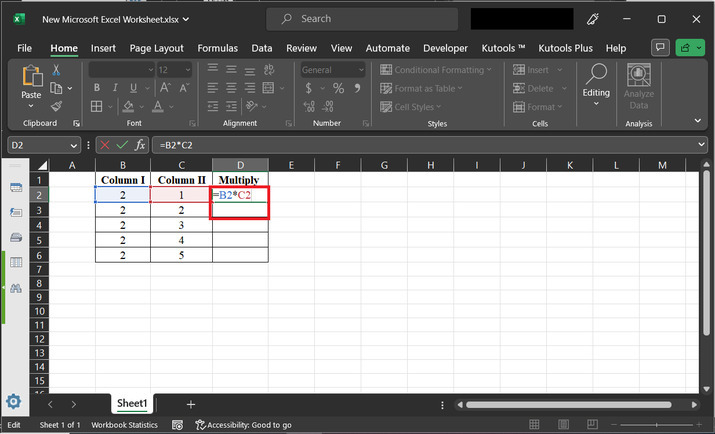
Task: Click the Align Left icon
Action: (212, 88)
